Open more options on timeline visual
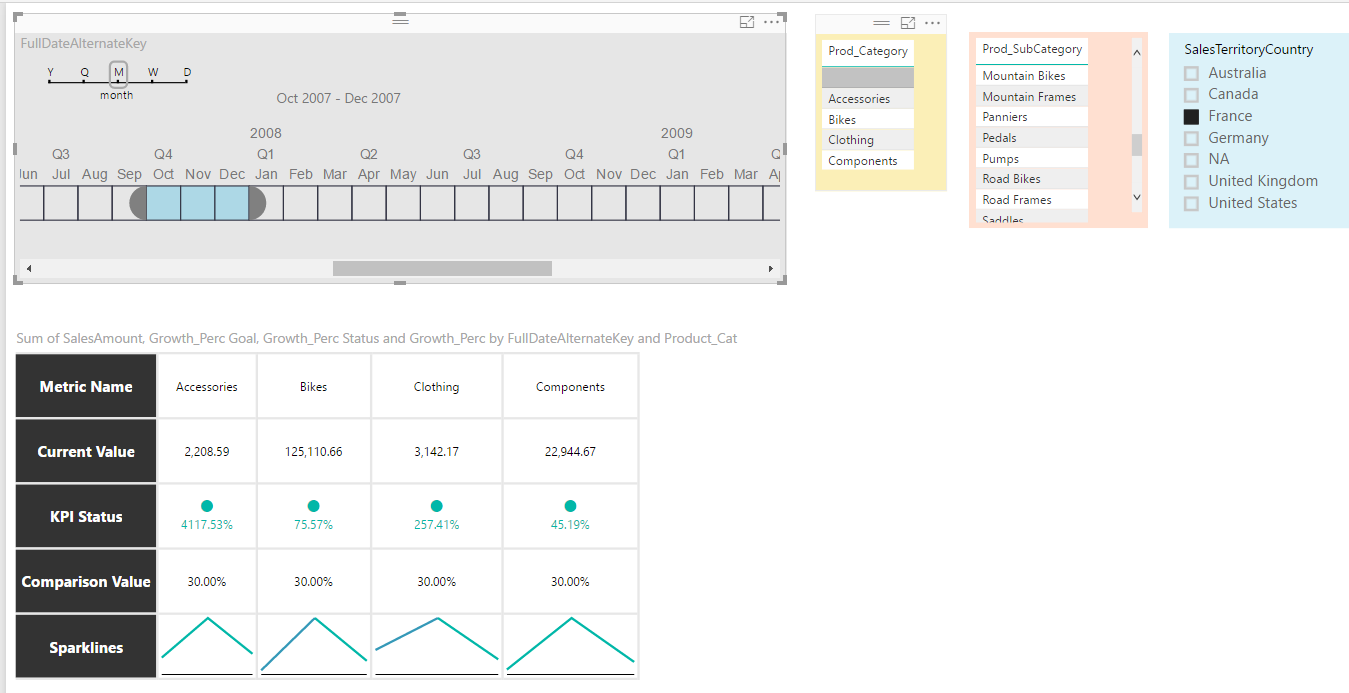 tap(772, 22)
